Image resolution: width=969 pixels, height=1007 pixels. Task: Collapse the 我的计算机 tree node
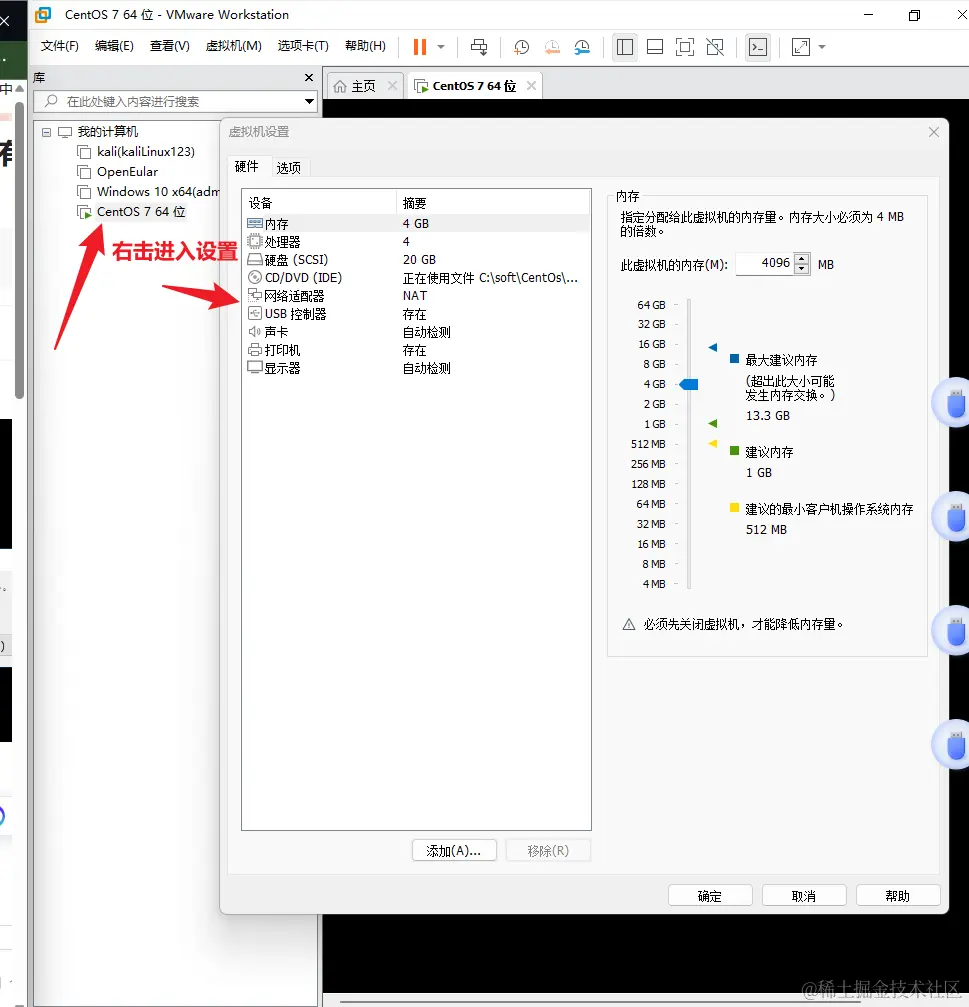point(46,132)
